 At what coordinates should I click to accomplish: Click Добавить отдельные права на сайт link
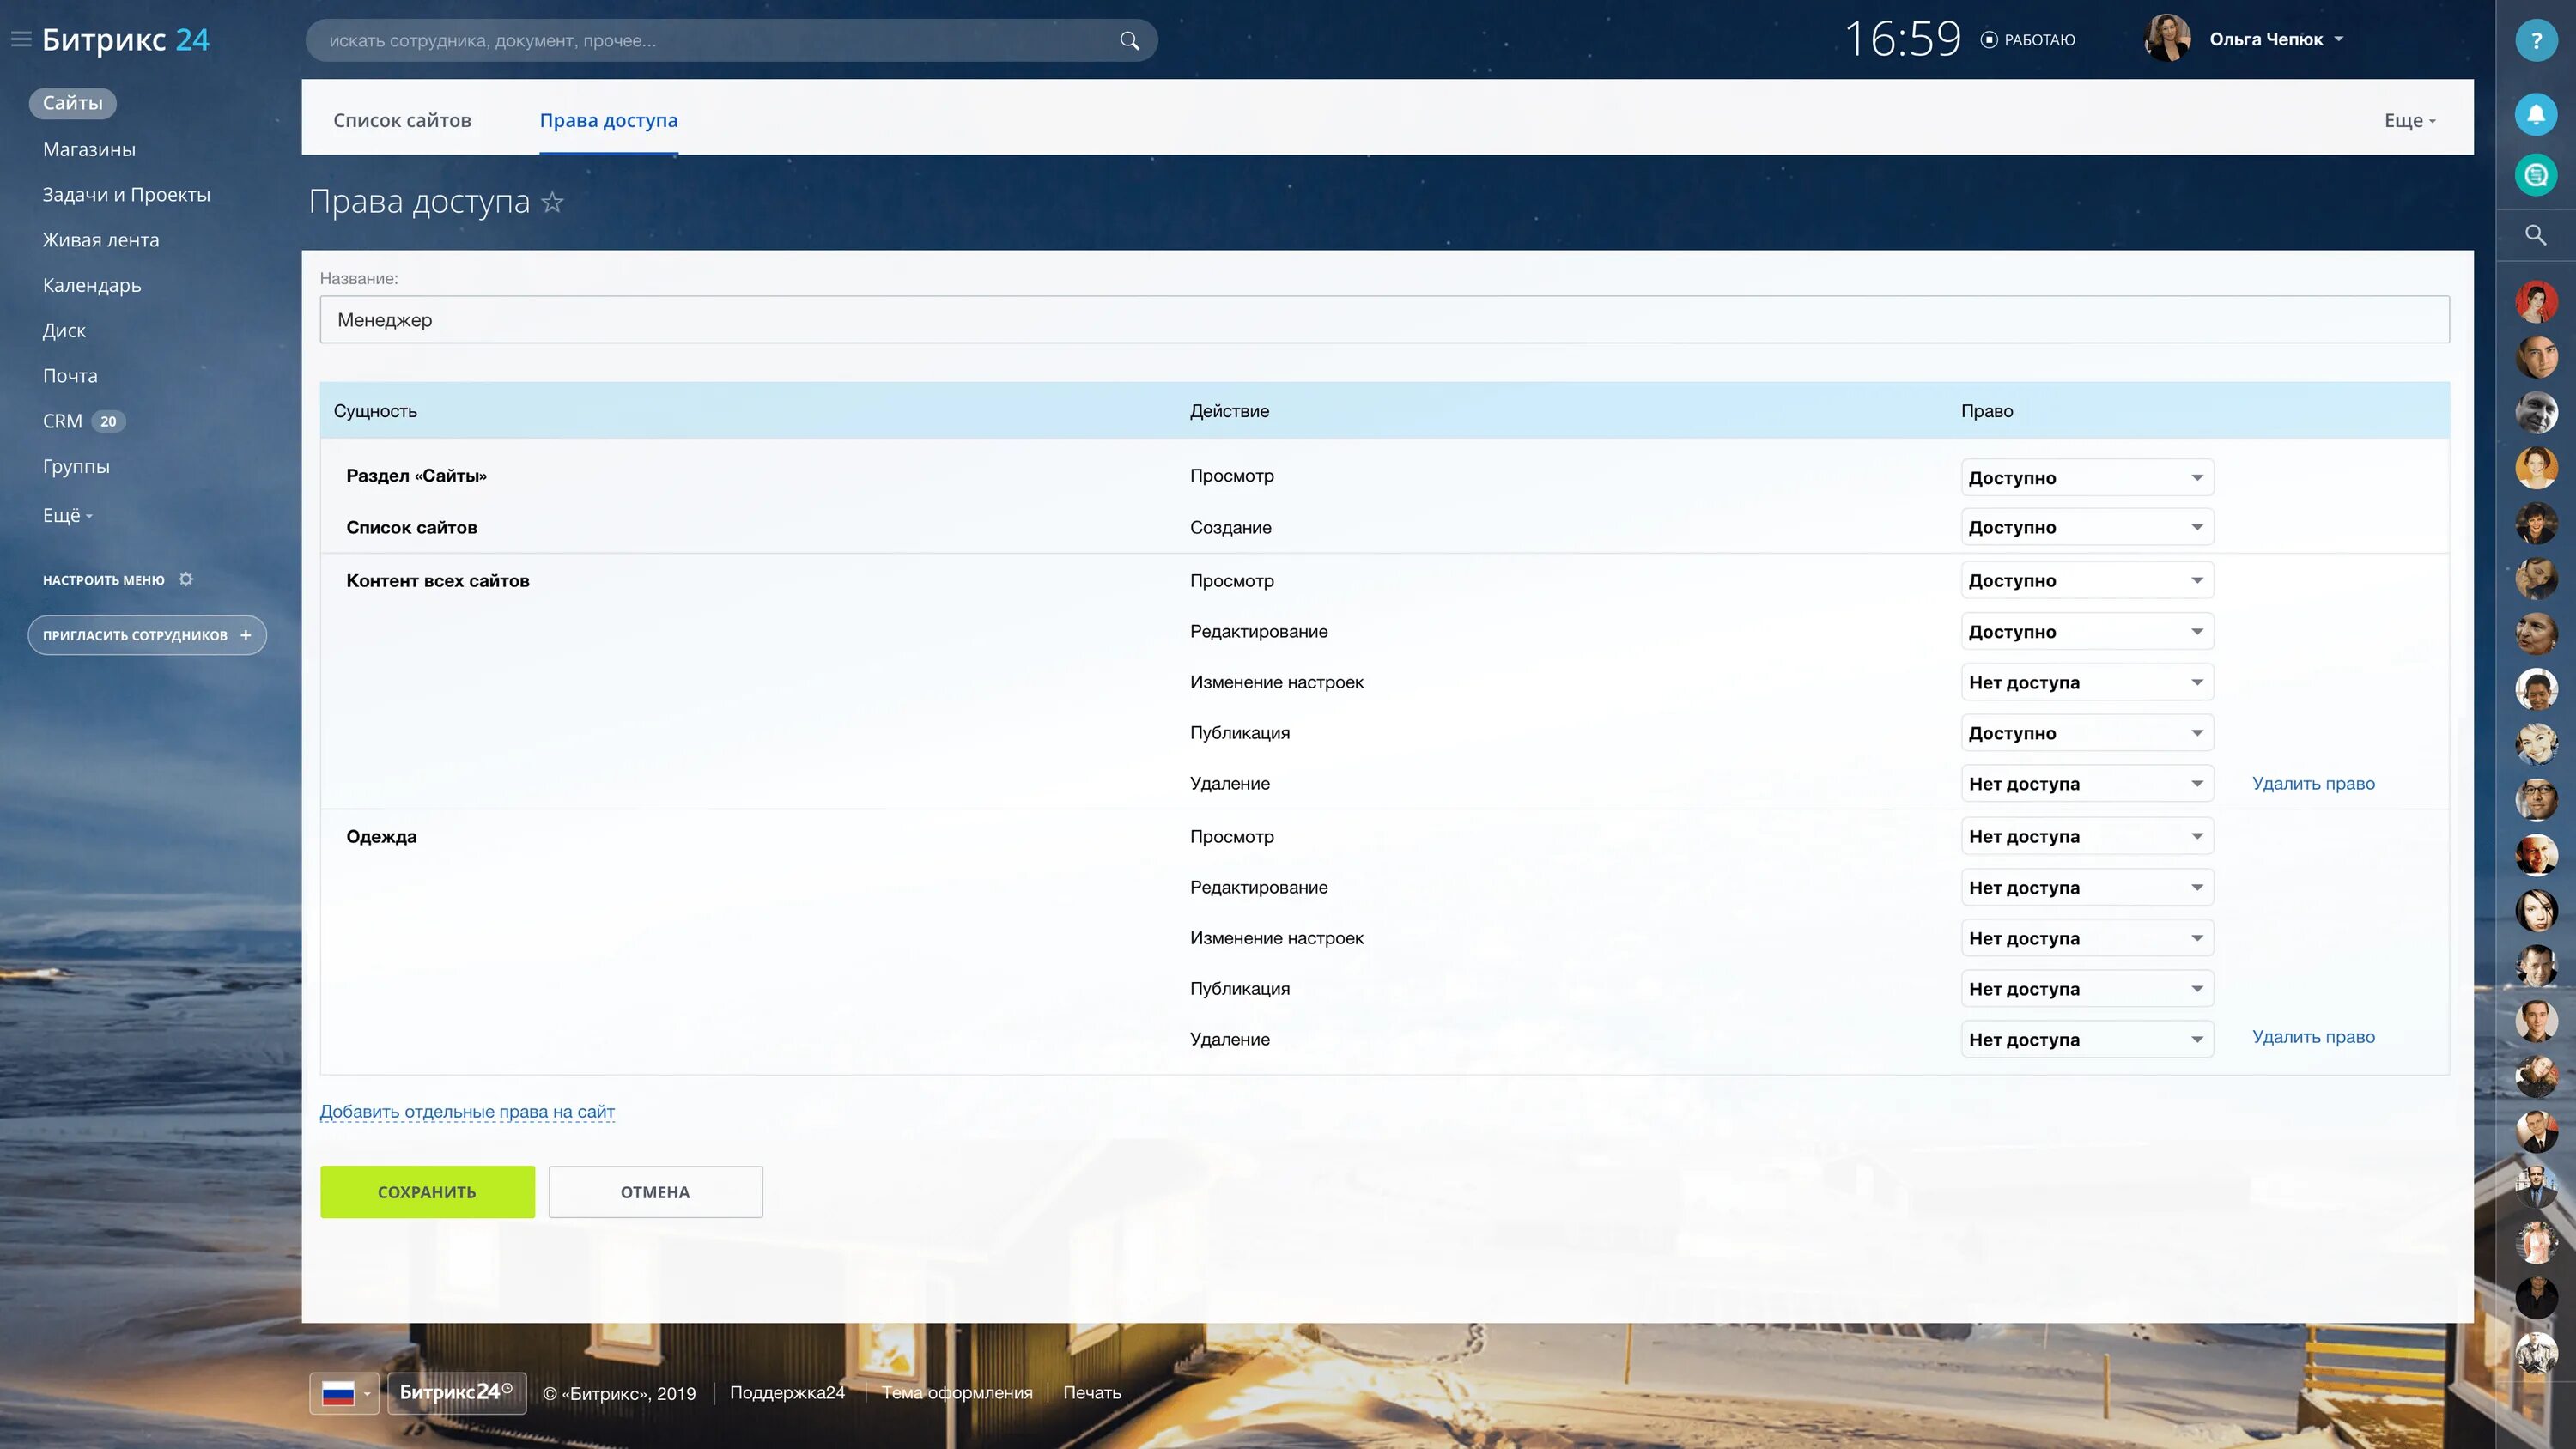pos(467,1112)
